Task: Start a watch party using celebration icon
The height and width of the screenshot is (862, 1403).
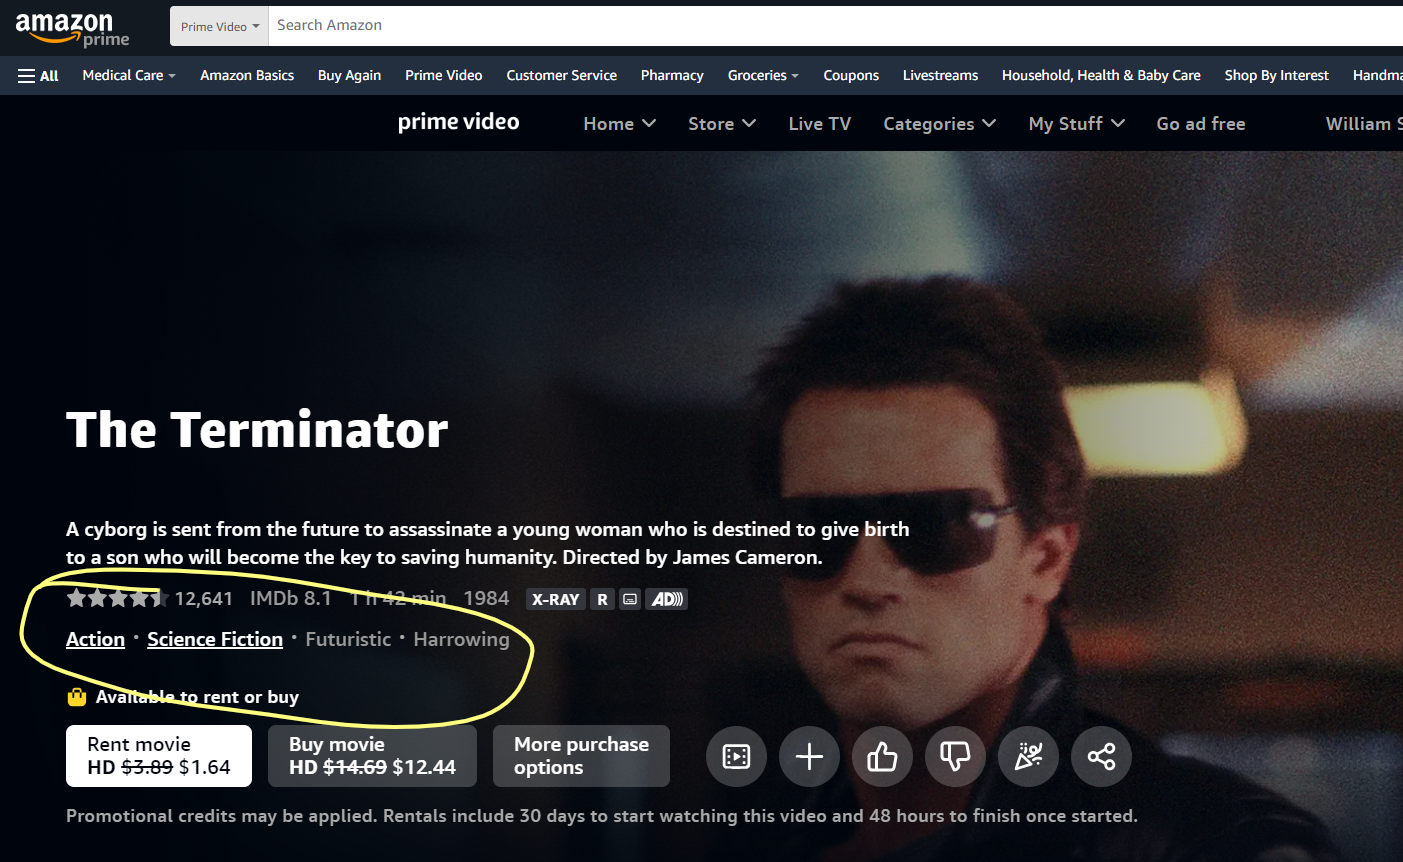Action: tap(1028, 757)
